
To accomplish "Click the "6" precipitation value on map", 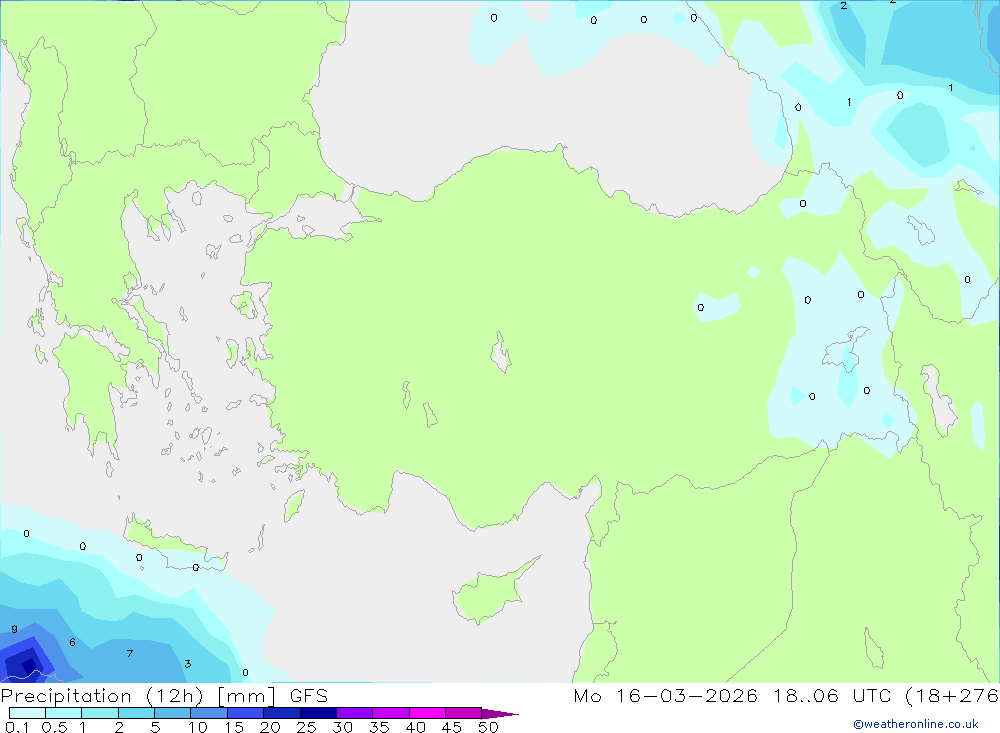I will coord(72,642).
